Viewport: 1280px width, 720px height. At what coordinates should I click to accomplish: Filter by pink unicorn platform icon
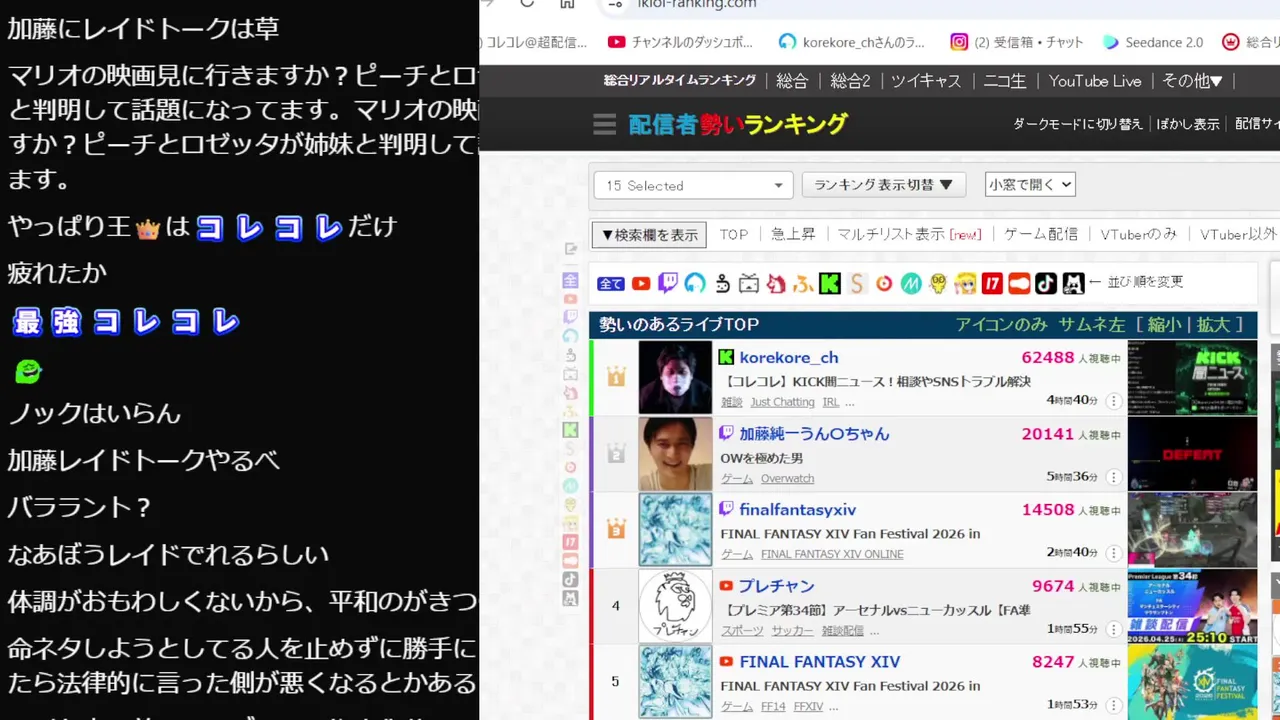[x=776, y=284]
